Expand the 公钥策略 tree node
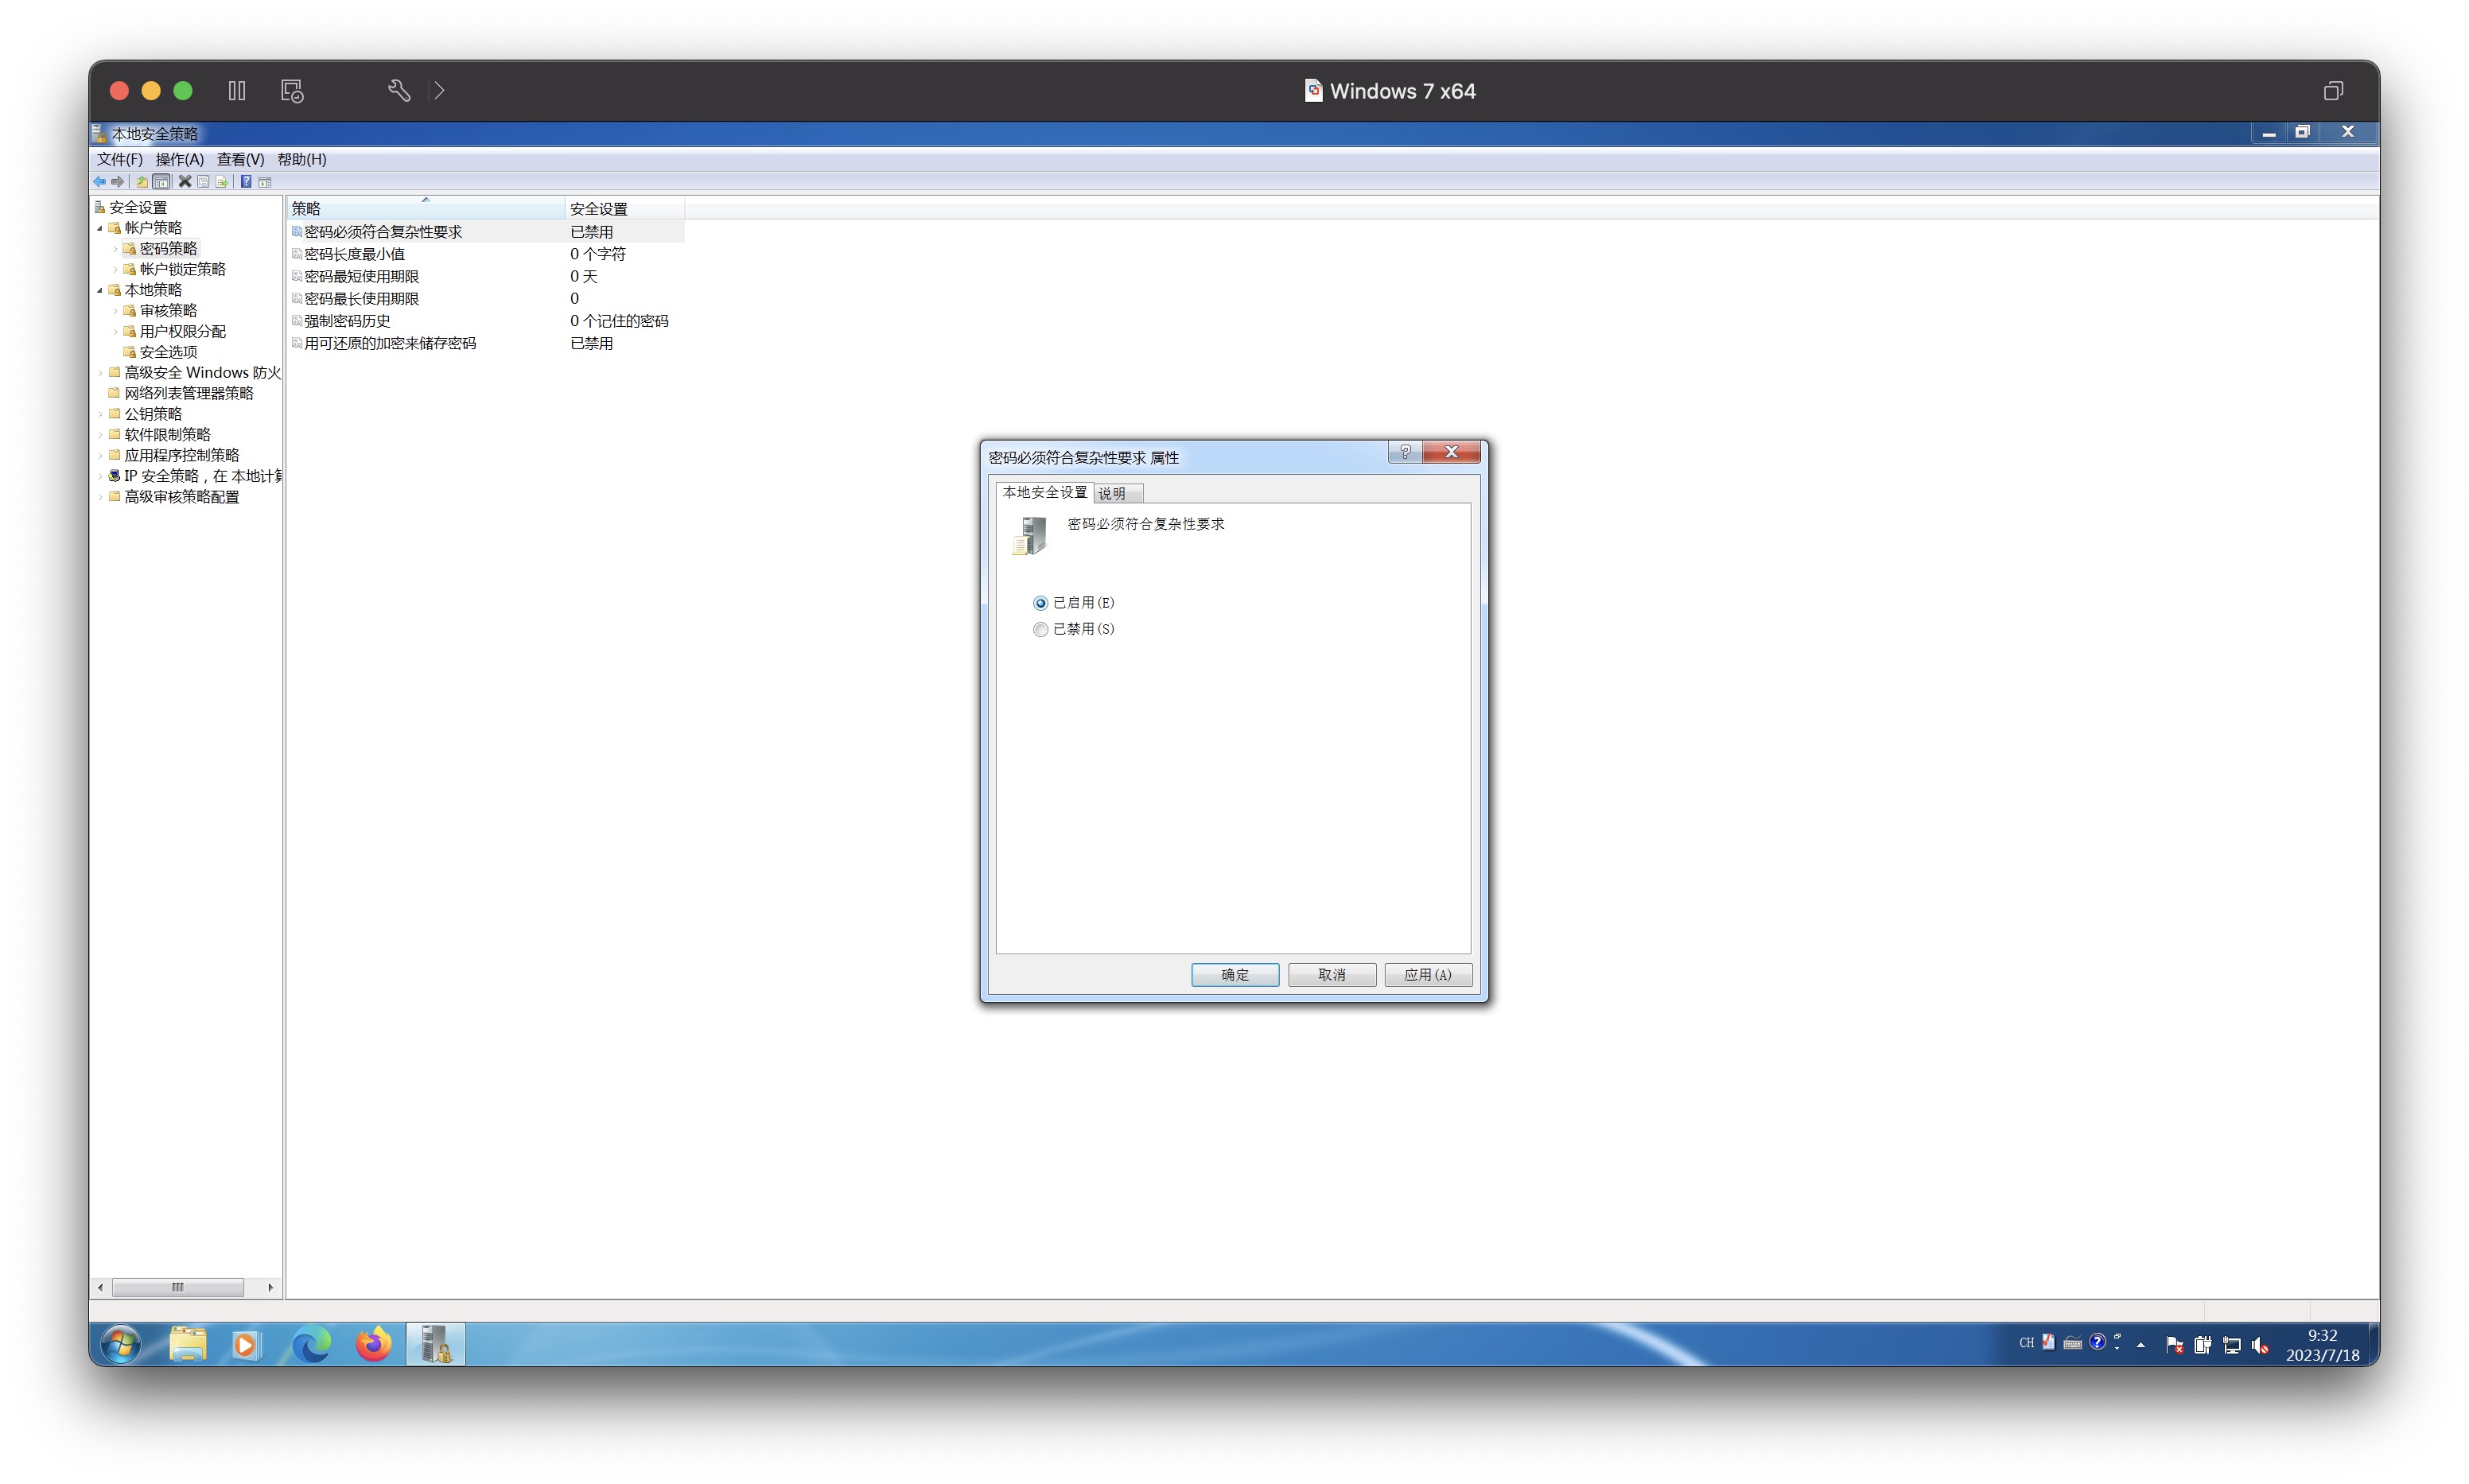The height and width of the screenshot is (1484, 2469). 100,414
